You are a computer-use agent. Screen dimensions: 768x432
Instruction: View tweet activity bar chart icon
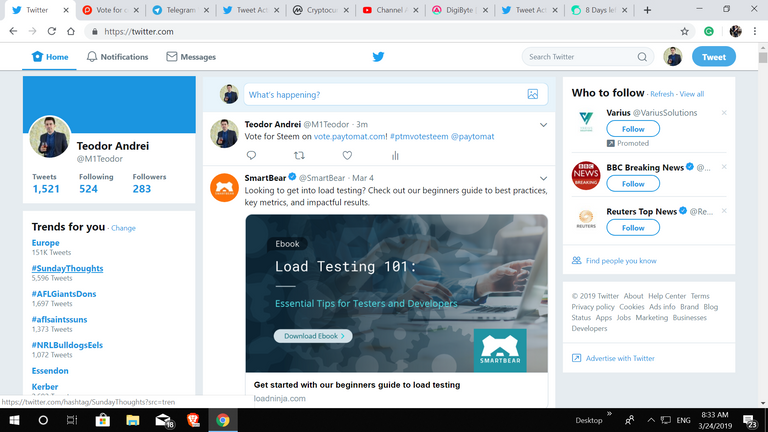(395, 155)
